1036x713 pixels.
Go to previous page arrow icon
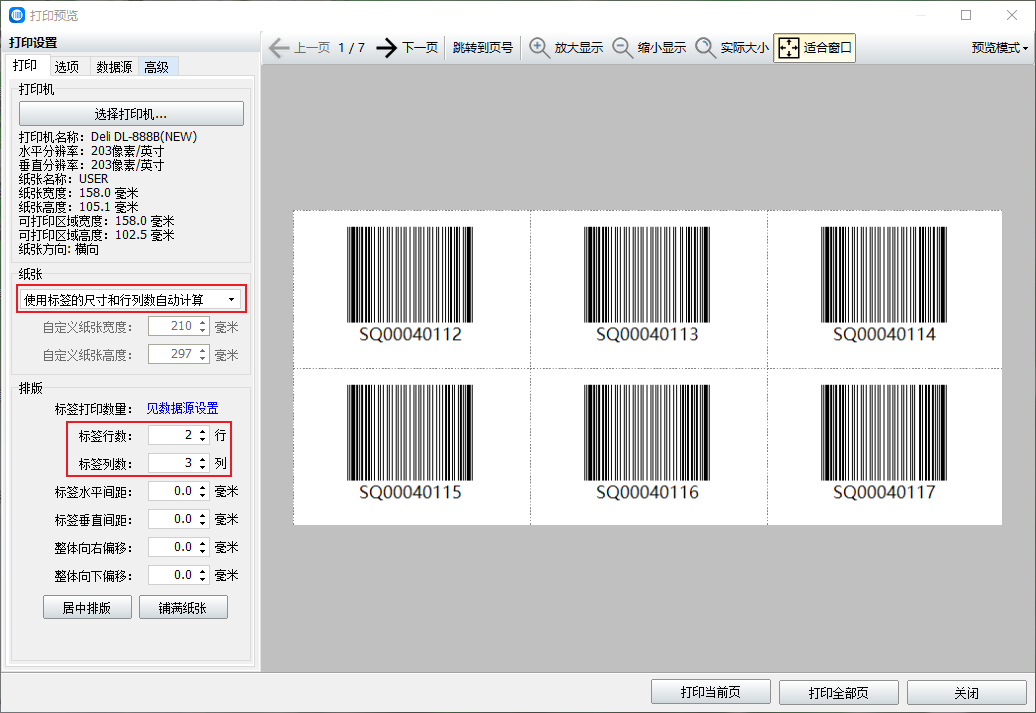[x=279, y=48]
